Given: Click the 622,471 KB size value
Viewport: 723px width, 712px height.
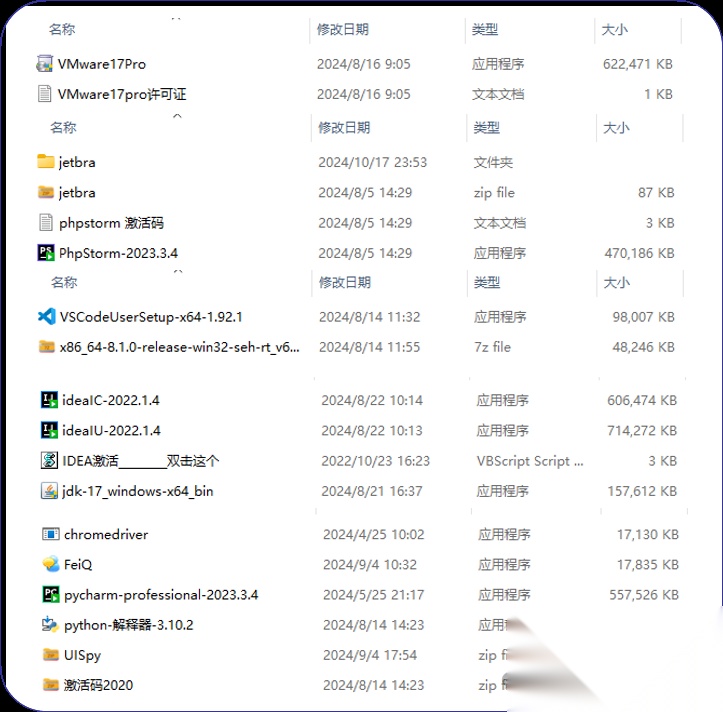Looking at the screenshot, I should tap(638, 64).
